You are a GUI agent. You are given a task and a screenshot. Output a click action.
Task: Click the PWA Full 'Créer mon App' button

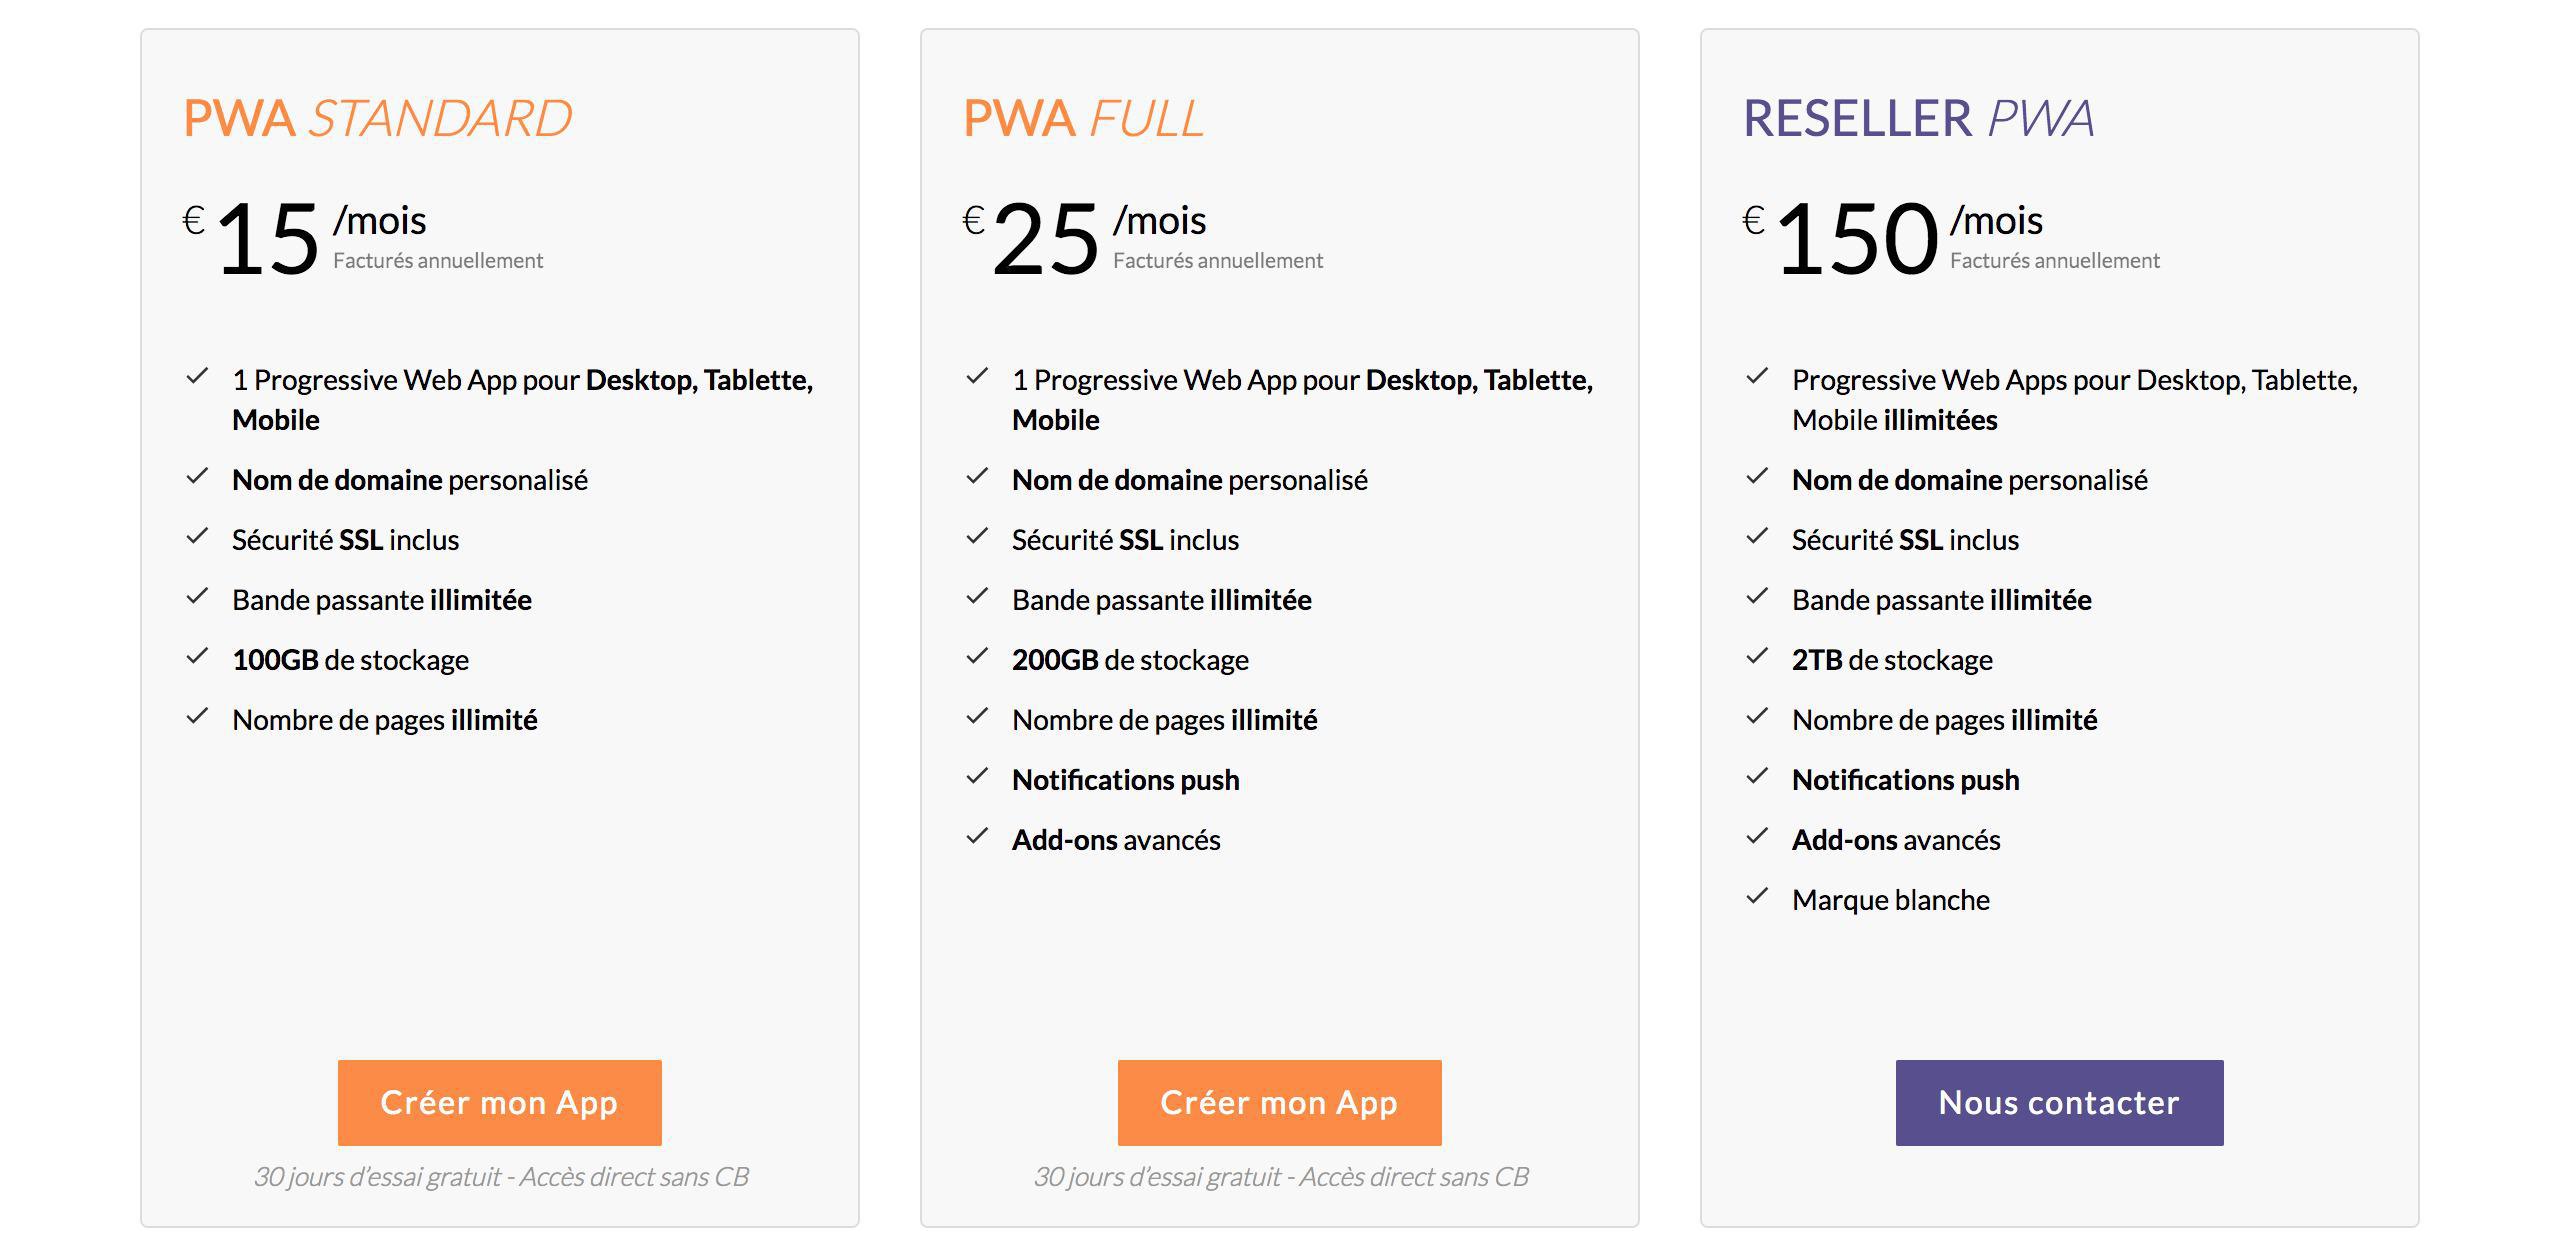1279,1102
